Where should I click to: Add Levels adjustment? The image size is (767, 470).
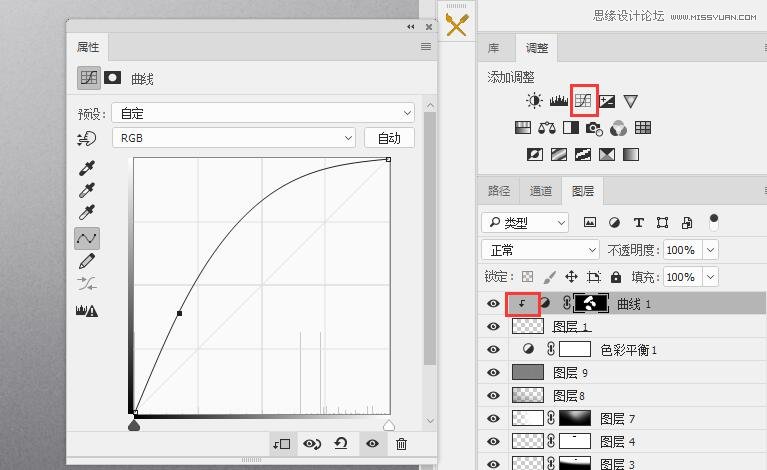pos(559,101)
